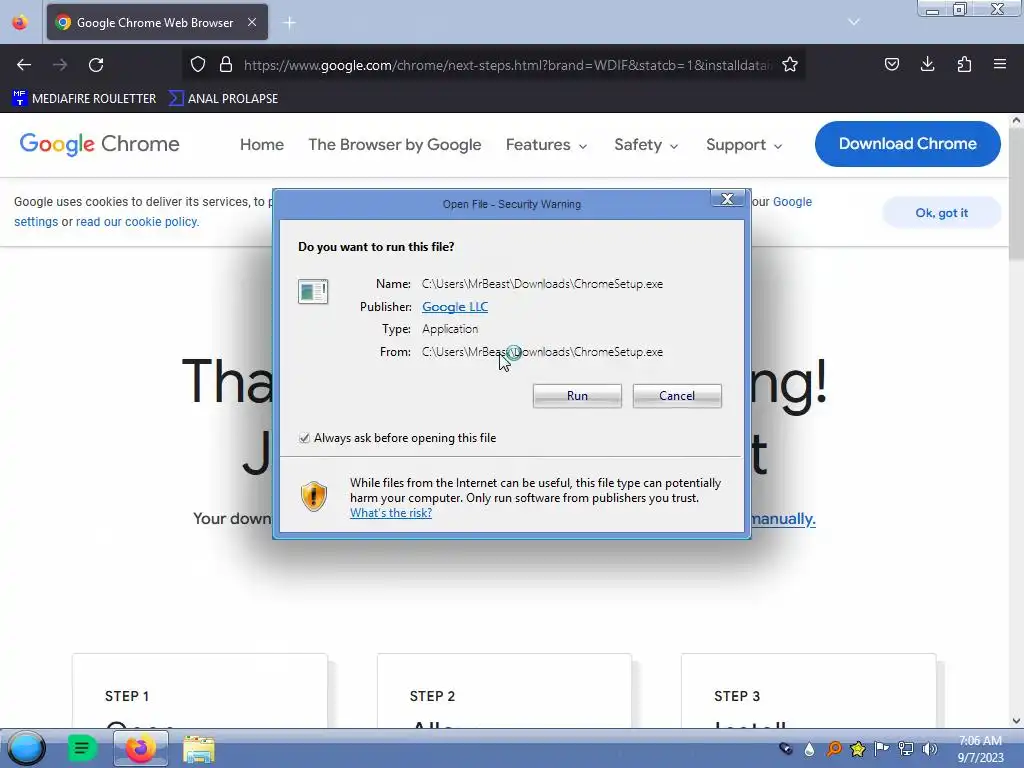This screenshot has width=1024, height=768.
Task: Open the read our cookie policy link
Action: 137,222
